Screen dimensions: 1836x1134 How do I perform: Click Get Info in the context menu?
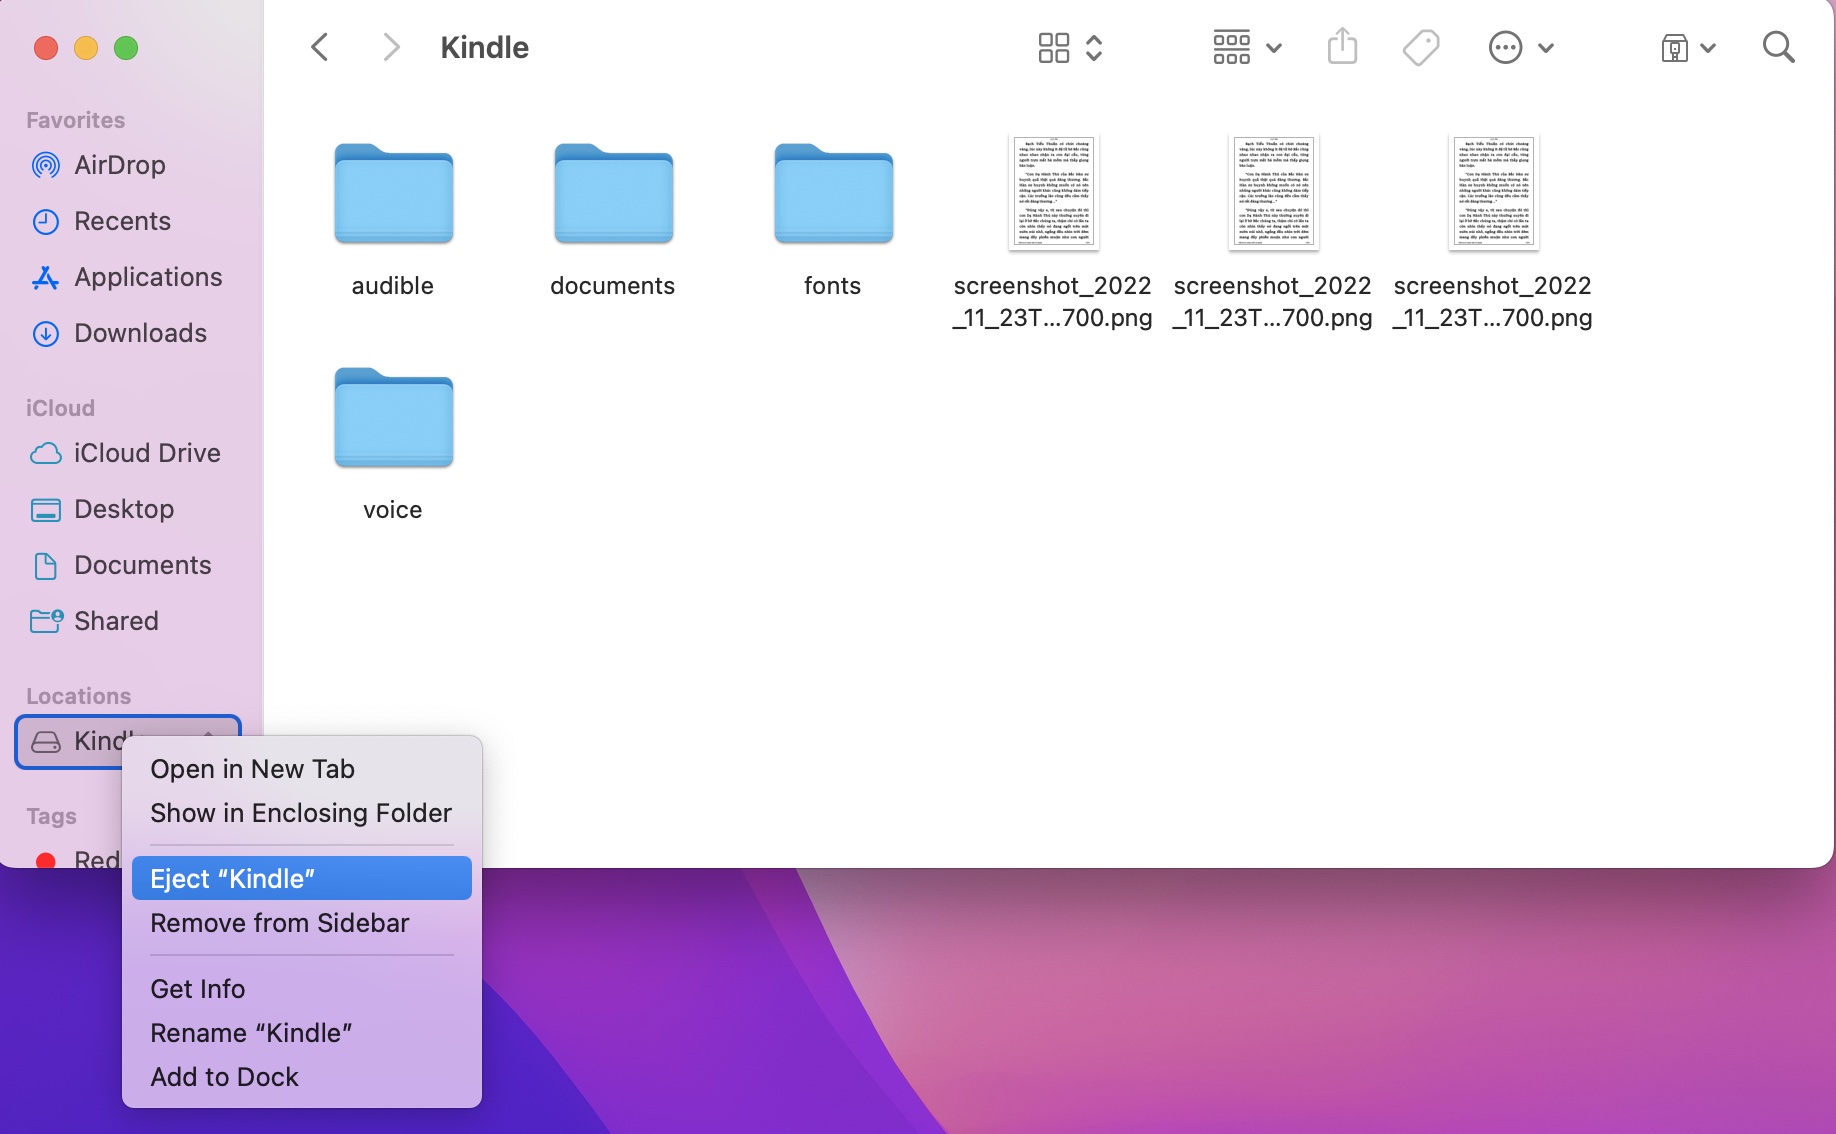click(197, 988)
